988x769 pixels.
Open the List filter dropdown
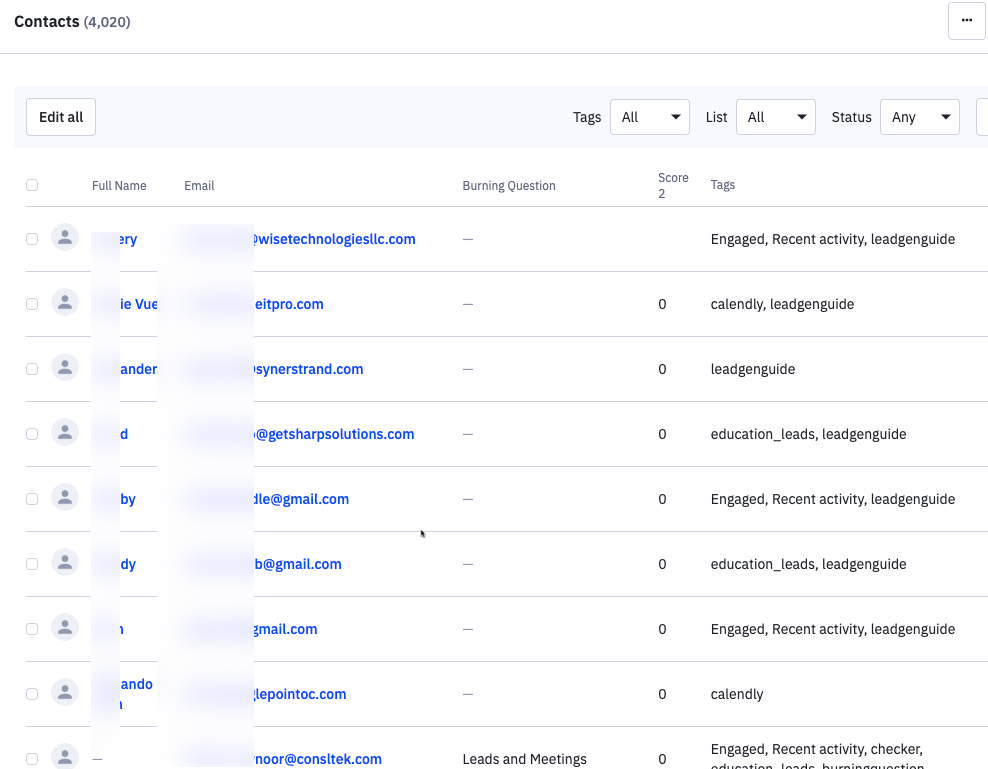coord(776,117)
